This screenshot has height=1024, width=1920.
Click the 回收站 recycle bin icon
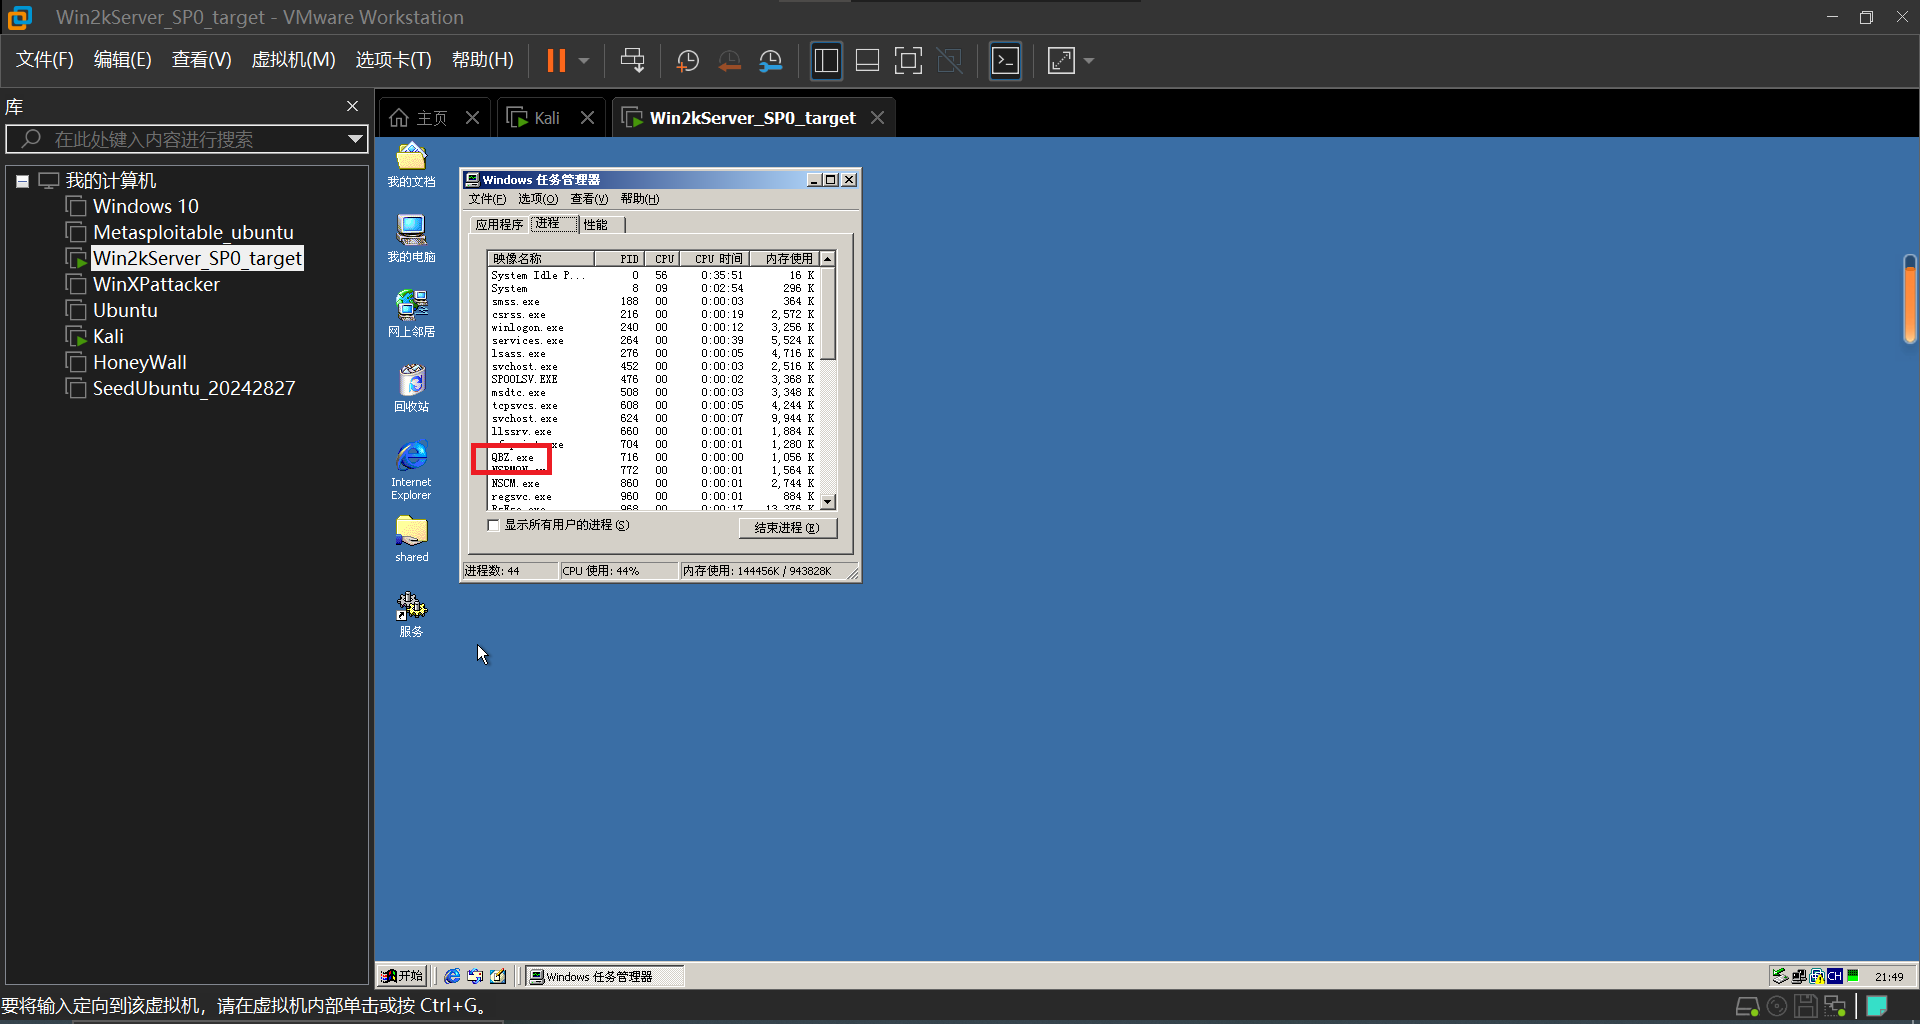(x=411, y=389)
